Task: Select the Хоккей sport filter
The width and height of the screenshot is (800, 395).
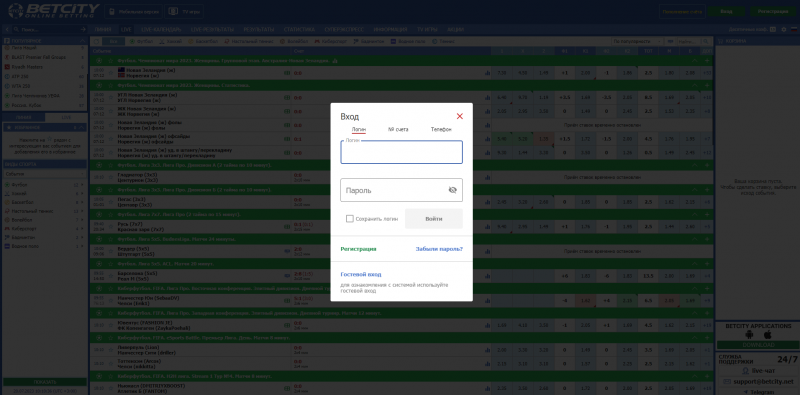Action: point(170,41)
